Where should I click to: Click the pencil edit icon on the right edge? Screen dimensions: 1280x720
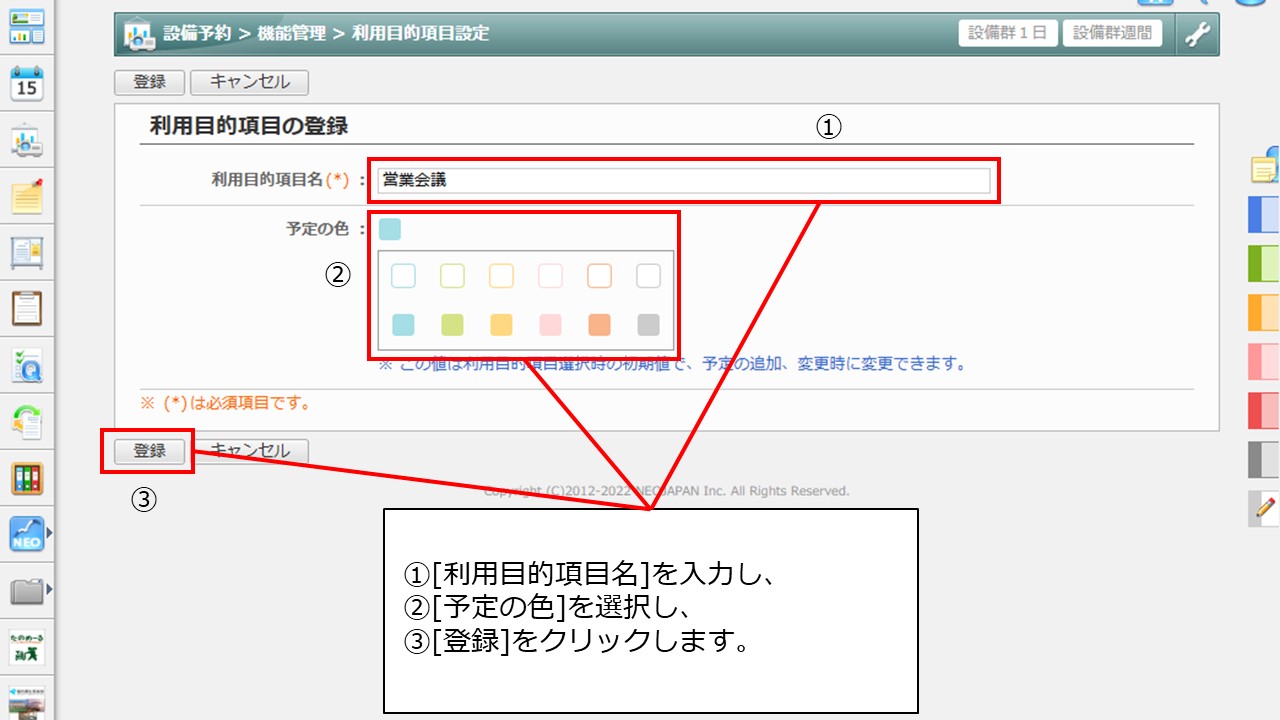(1264, 509)
